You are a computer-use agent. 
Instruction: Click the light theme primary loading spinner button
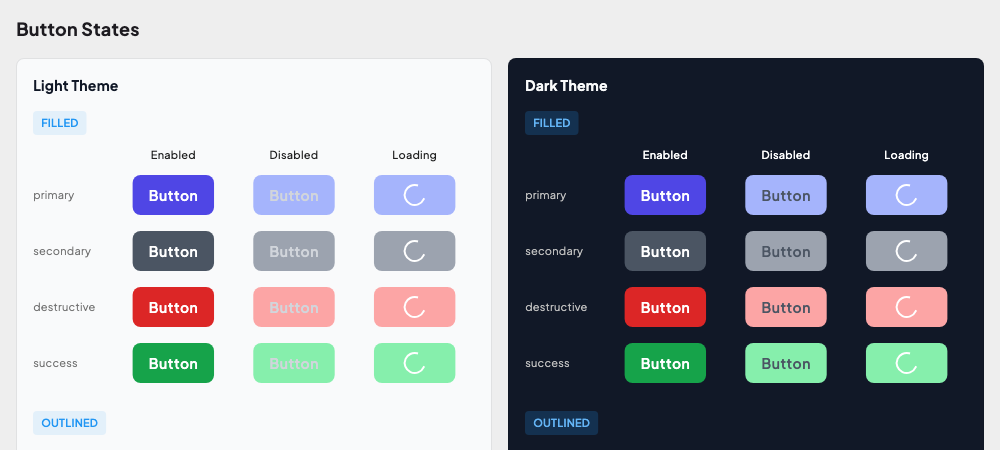click(414, 195)
